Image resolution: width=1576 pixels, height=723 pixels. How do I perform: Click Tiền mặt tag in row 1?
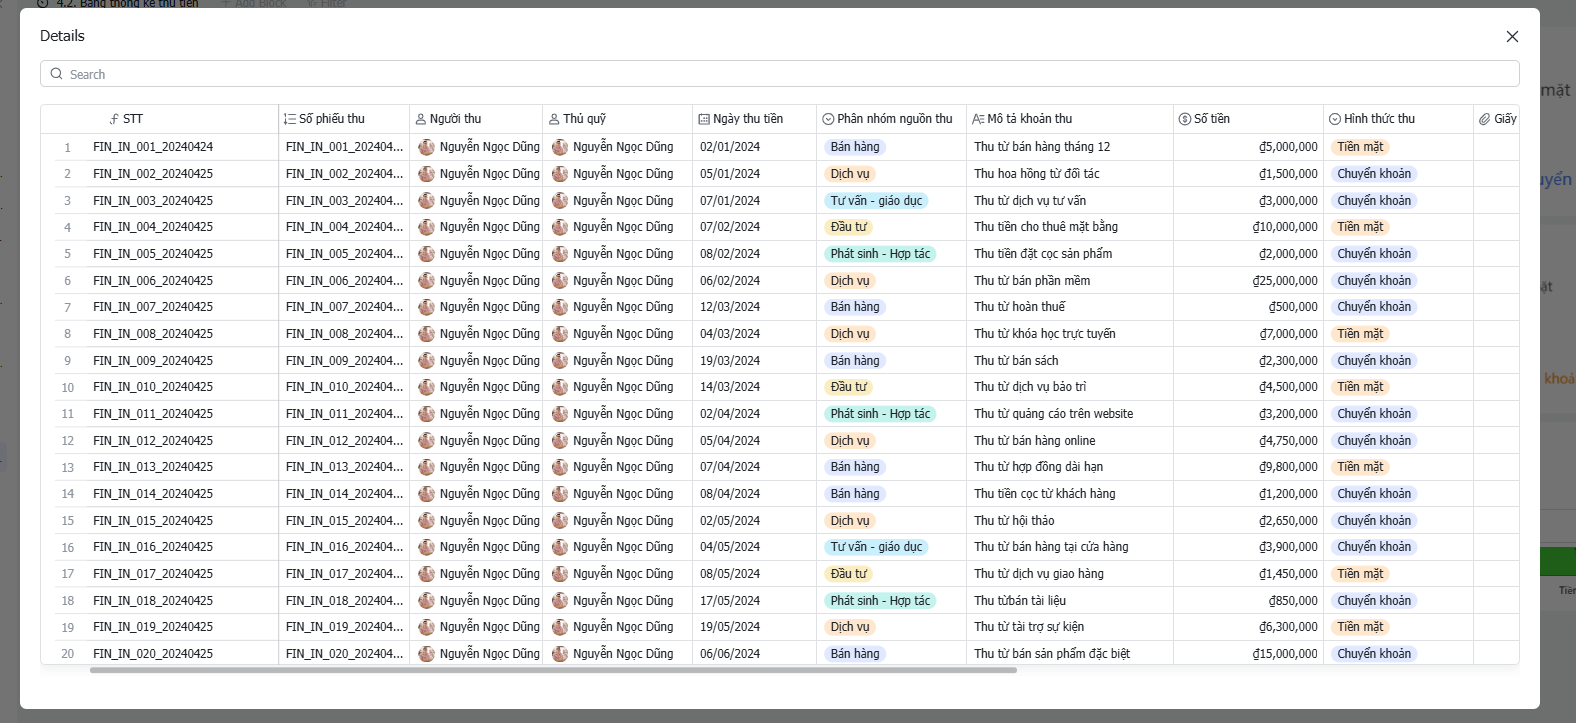[x=1360, y=147]
